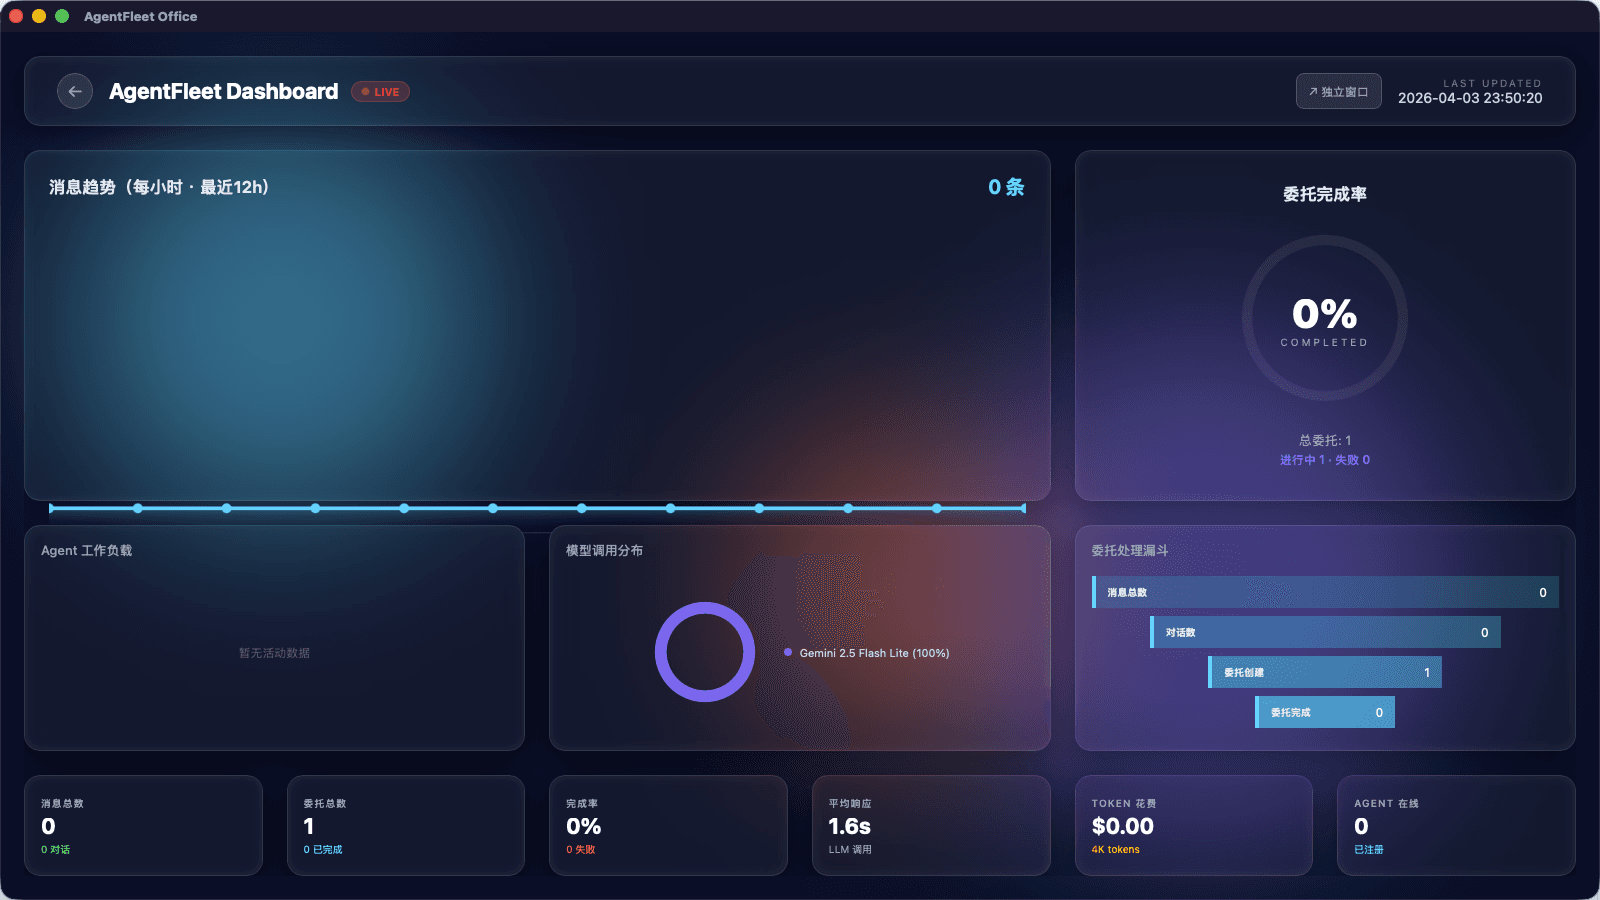Toggle the 消息总数 funnel bar highlight

tap(1325, 592)
